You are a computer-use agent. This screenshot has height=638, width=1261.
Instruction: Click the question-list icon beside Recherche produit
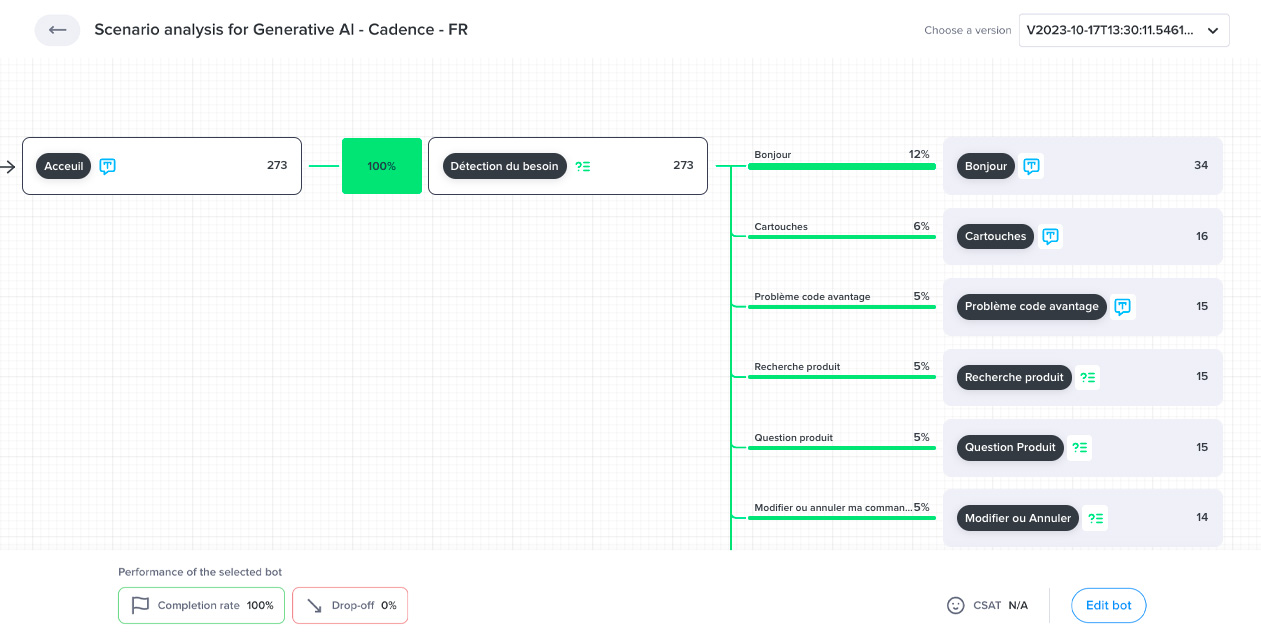1089,377
